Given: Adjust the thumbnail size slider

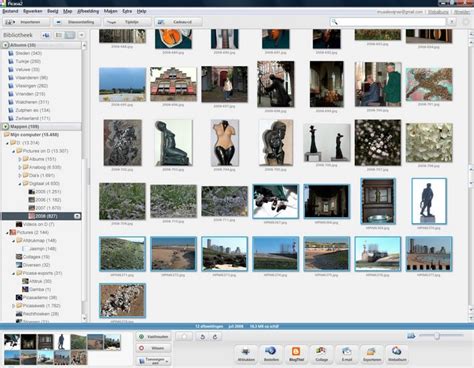Looking at the screenshot, I should [x=436, y=336].
